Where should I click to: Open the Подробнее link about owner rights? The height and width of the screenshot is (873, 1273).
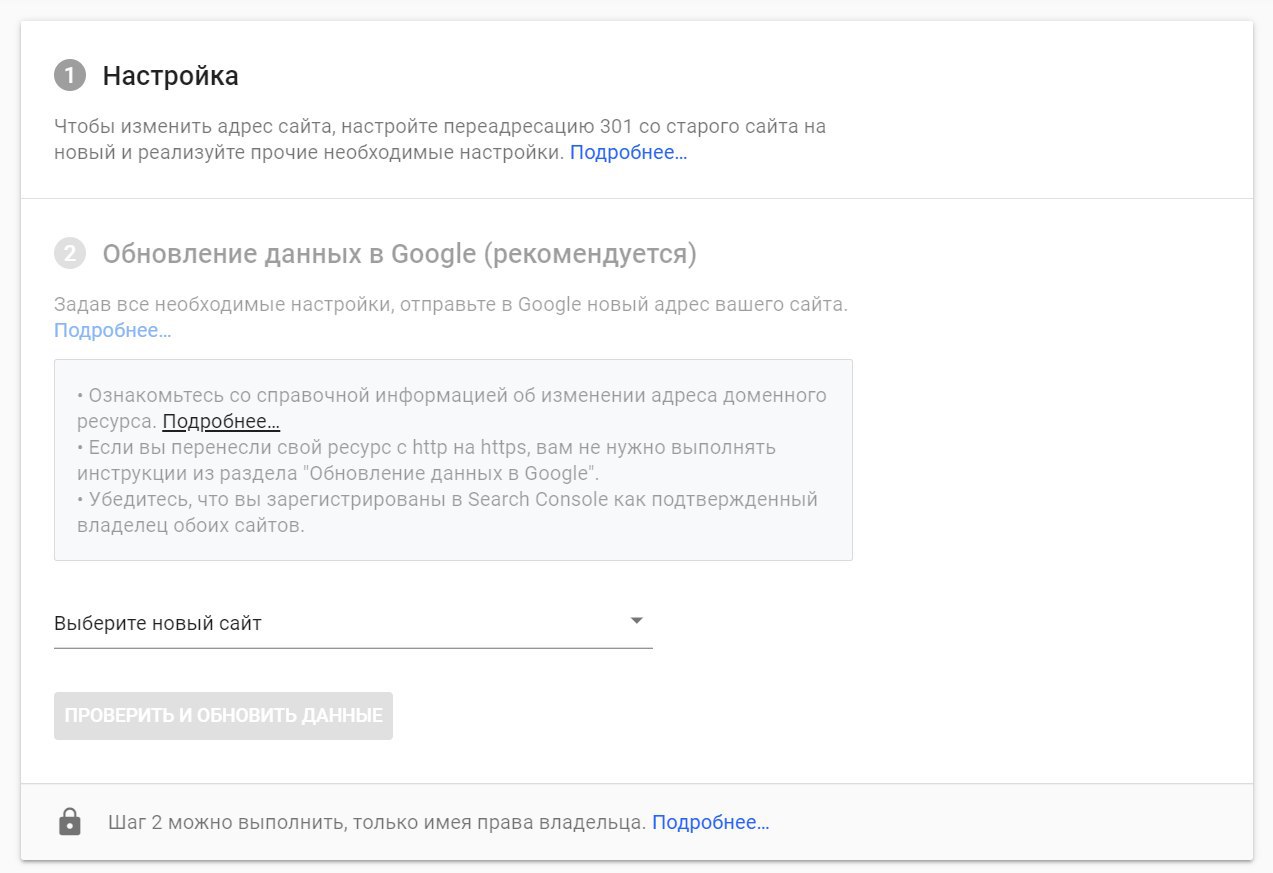[710, 822]
